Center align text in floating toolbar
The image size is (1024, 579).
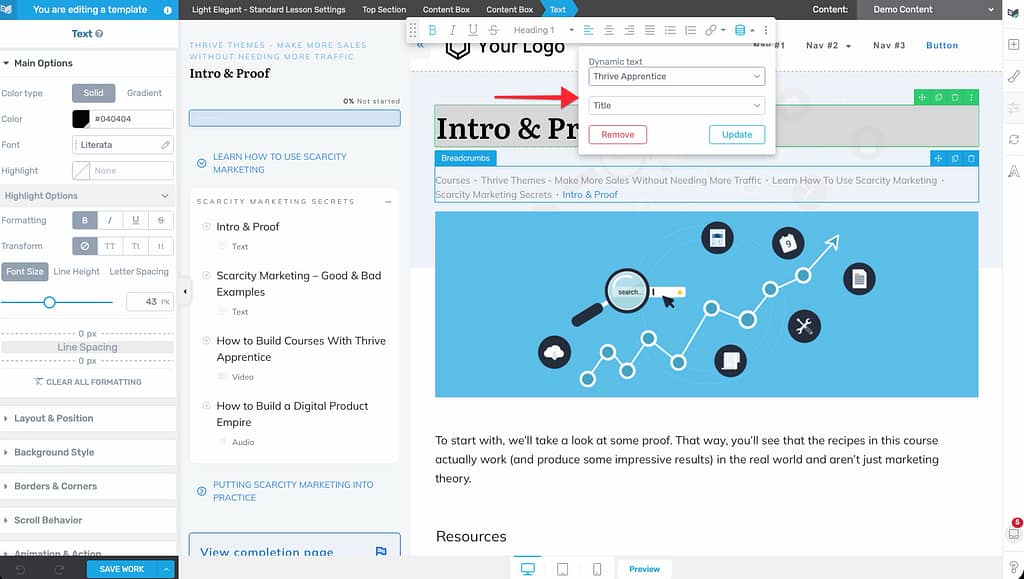tap(606, 30)
